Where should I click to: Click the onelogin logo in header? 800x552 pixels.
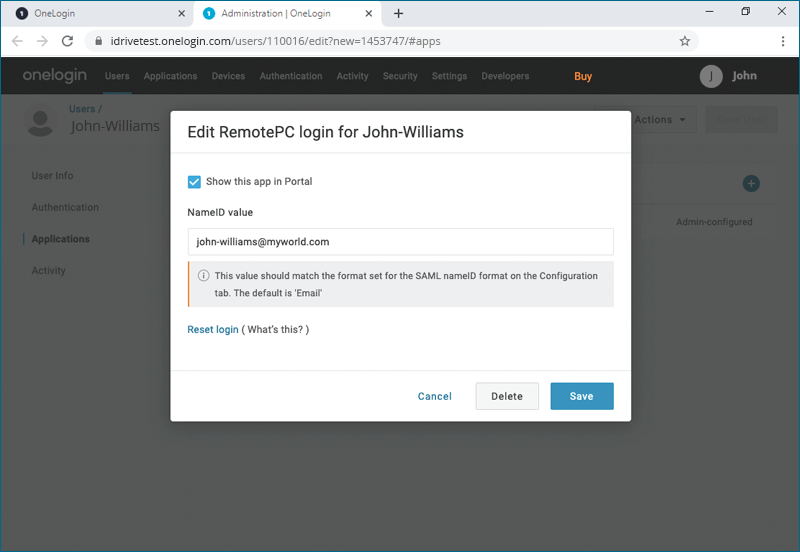[x=55, y=76]
